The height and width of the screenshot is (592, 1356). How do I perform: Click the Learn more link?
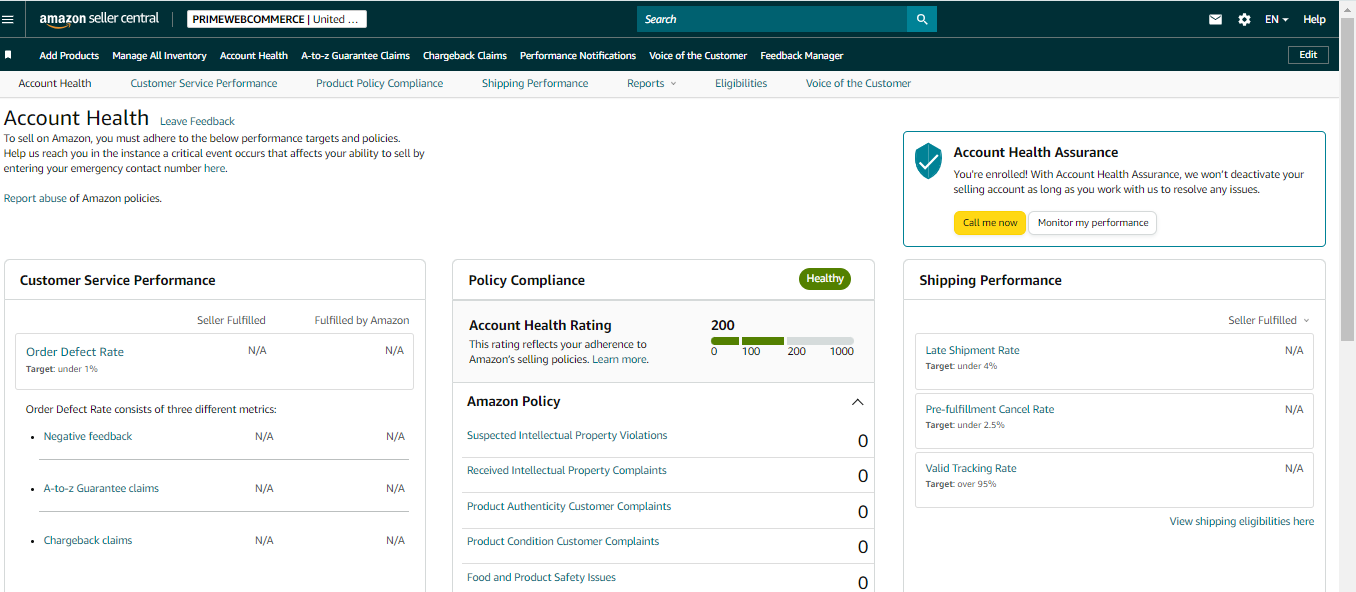619,359
